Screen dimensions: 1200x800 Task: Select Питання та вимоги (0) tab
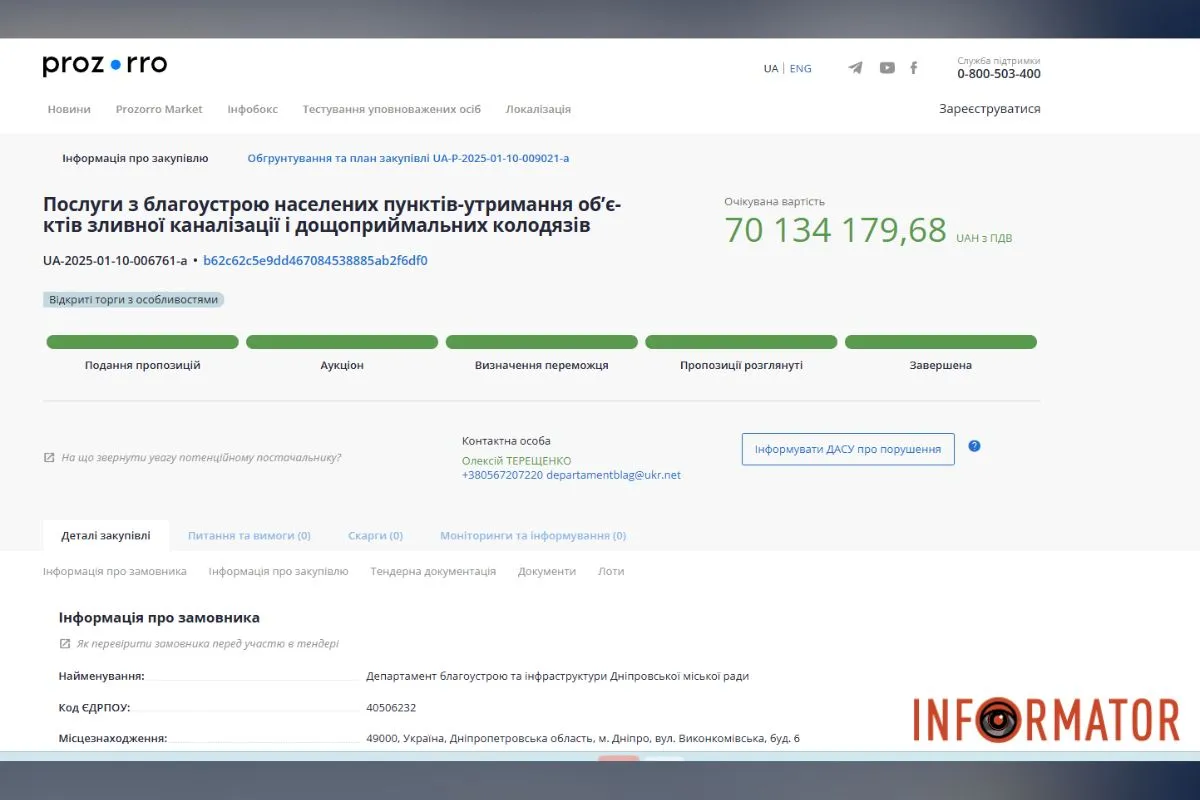249,536
